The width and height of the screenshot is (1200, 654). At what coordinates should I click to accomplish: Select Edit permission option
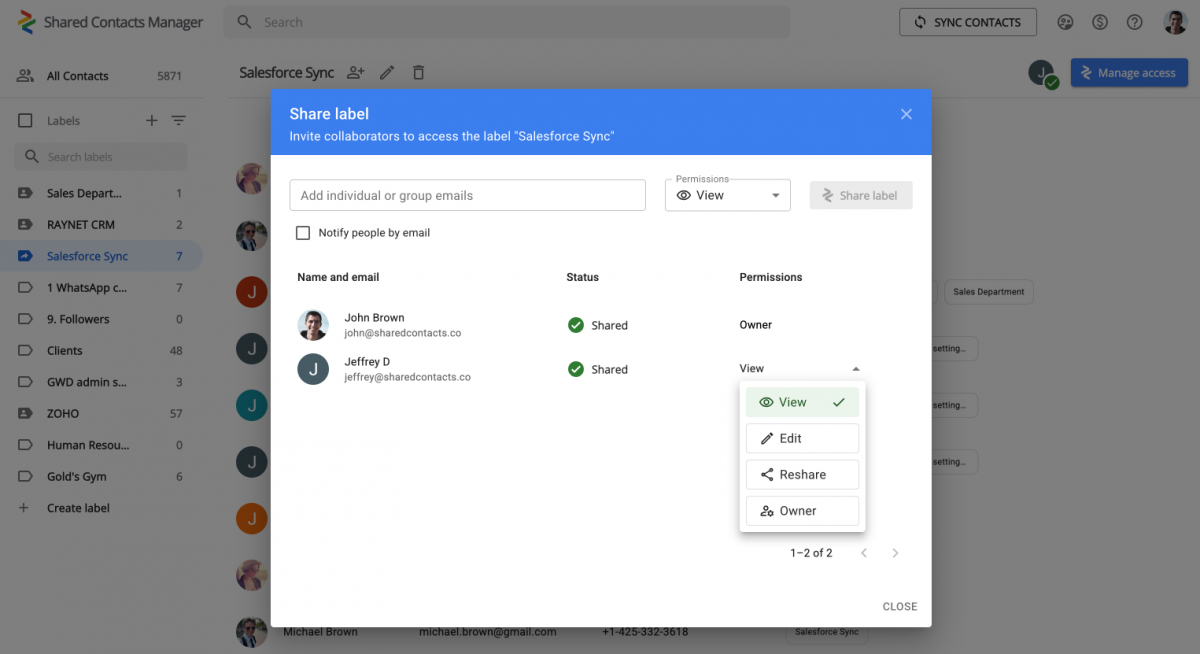click(x=802, y=438)
